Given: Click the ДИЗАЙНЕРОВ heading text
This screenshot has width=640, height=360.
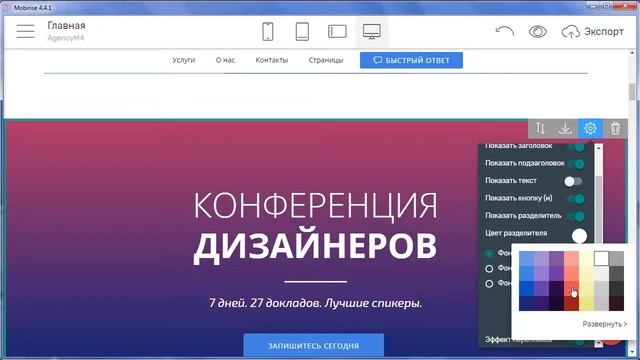Looking at the screenshot, I should point(315,246).
